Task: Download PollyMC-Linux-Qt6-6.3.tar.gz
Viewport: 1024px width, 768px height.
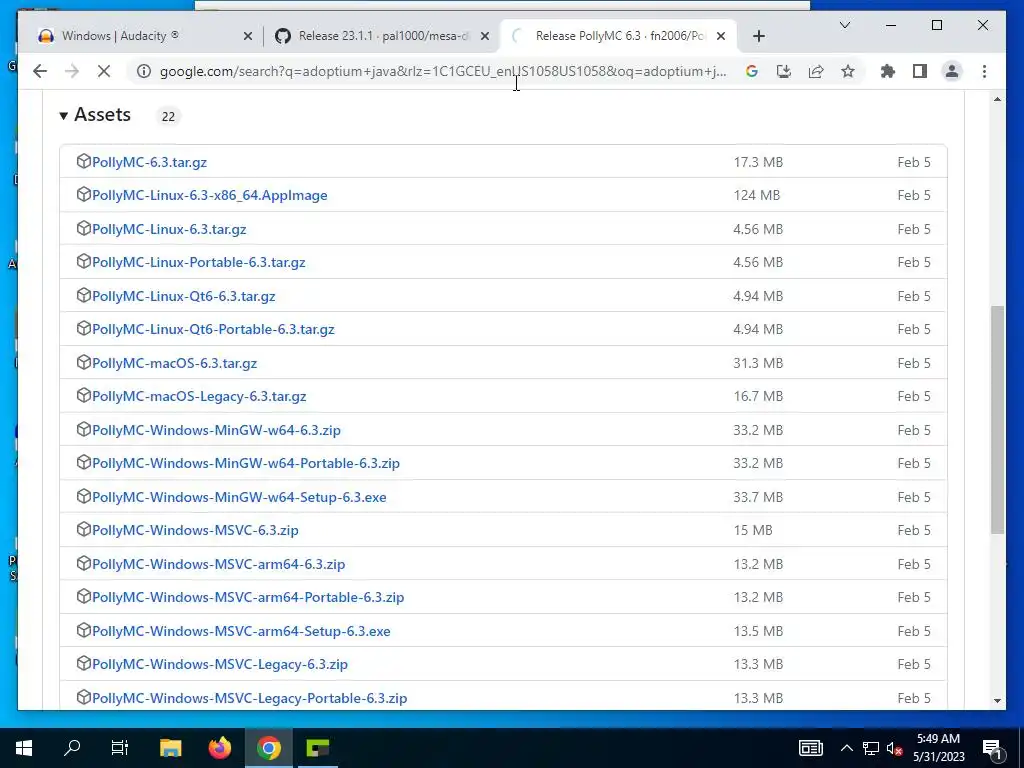Action: click(184, 296)
